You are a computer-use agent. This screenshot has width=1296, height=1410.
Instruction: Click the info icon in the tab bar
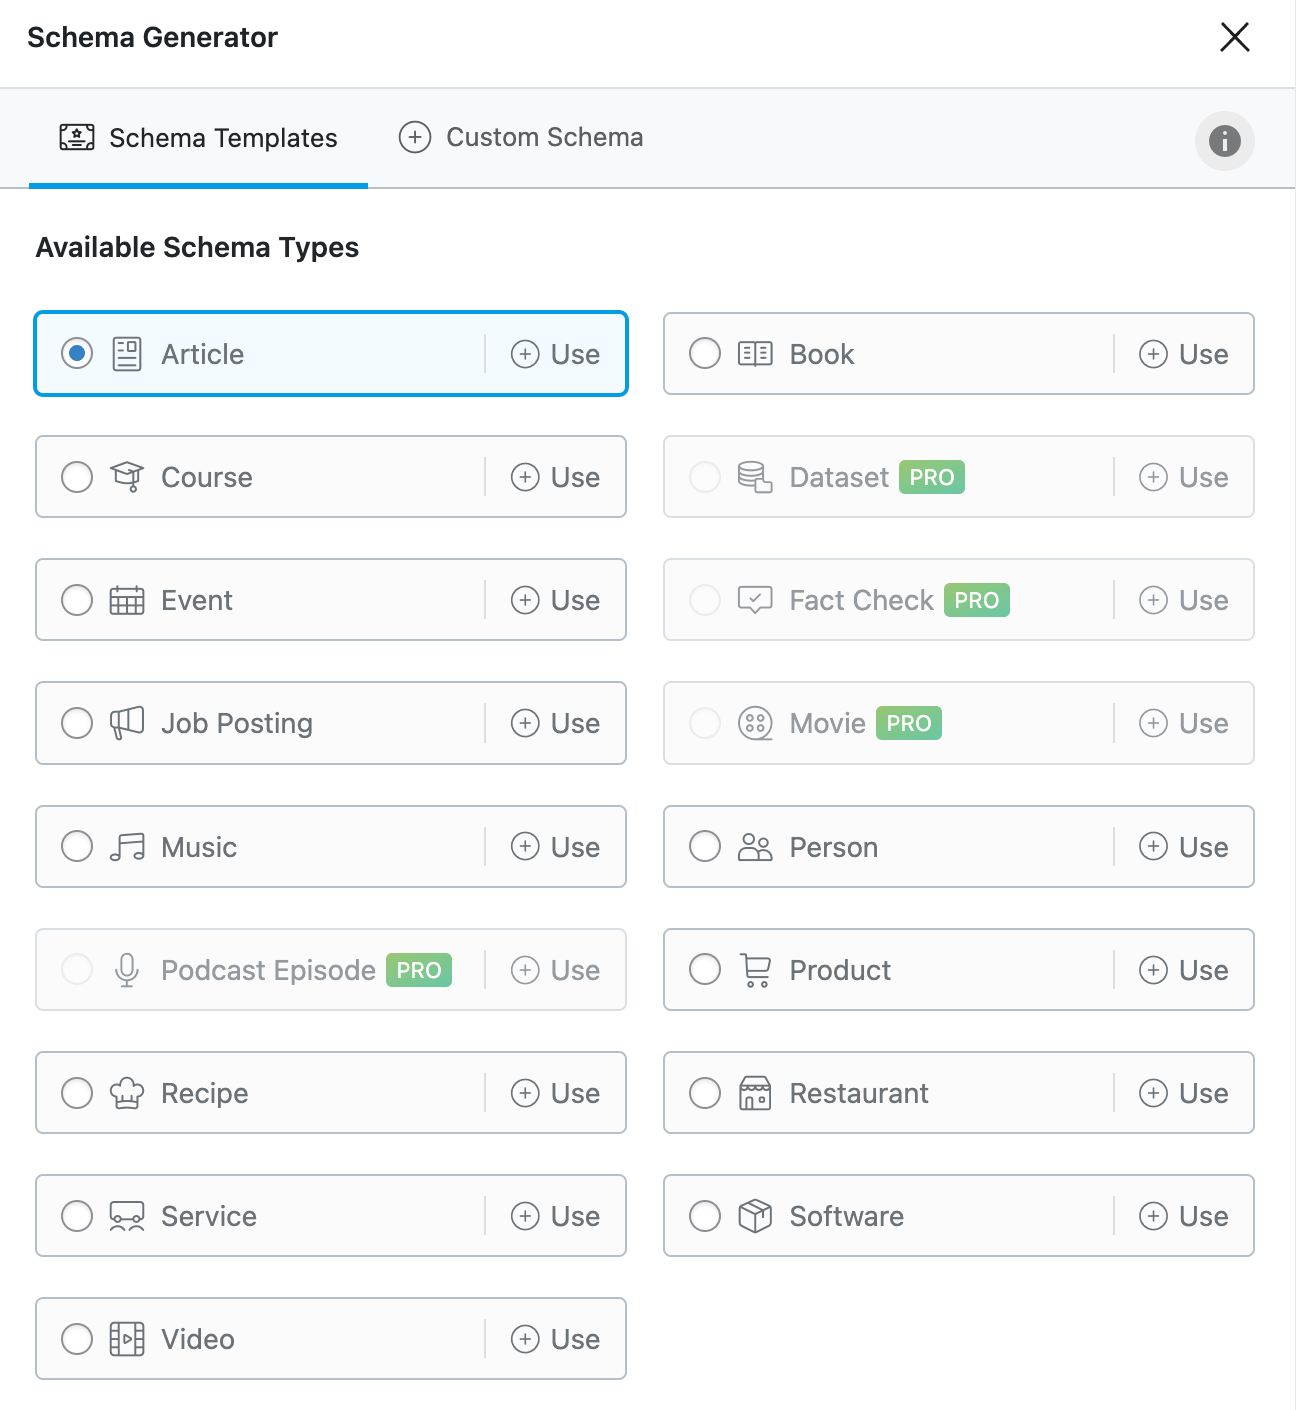pos(1224,141)
